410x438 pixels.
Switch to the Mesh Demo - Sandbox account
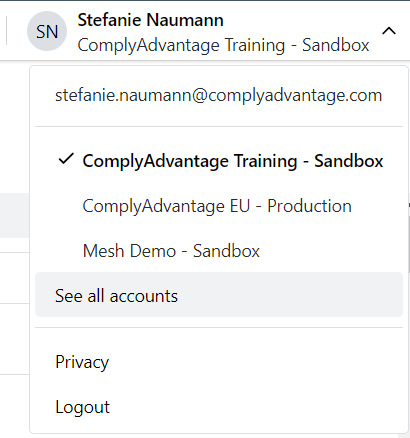171,251
